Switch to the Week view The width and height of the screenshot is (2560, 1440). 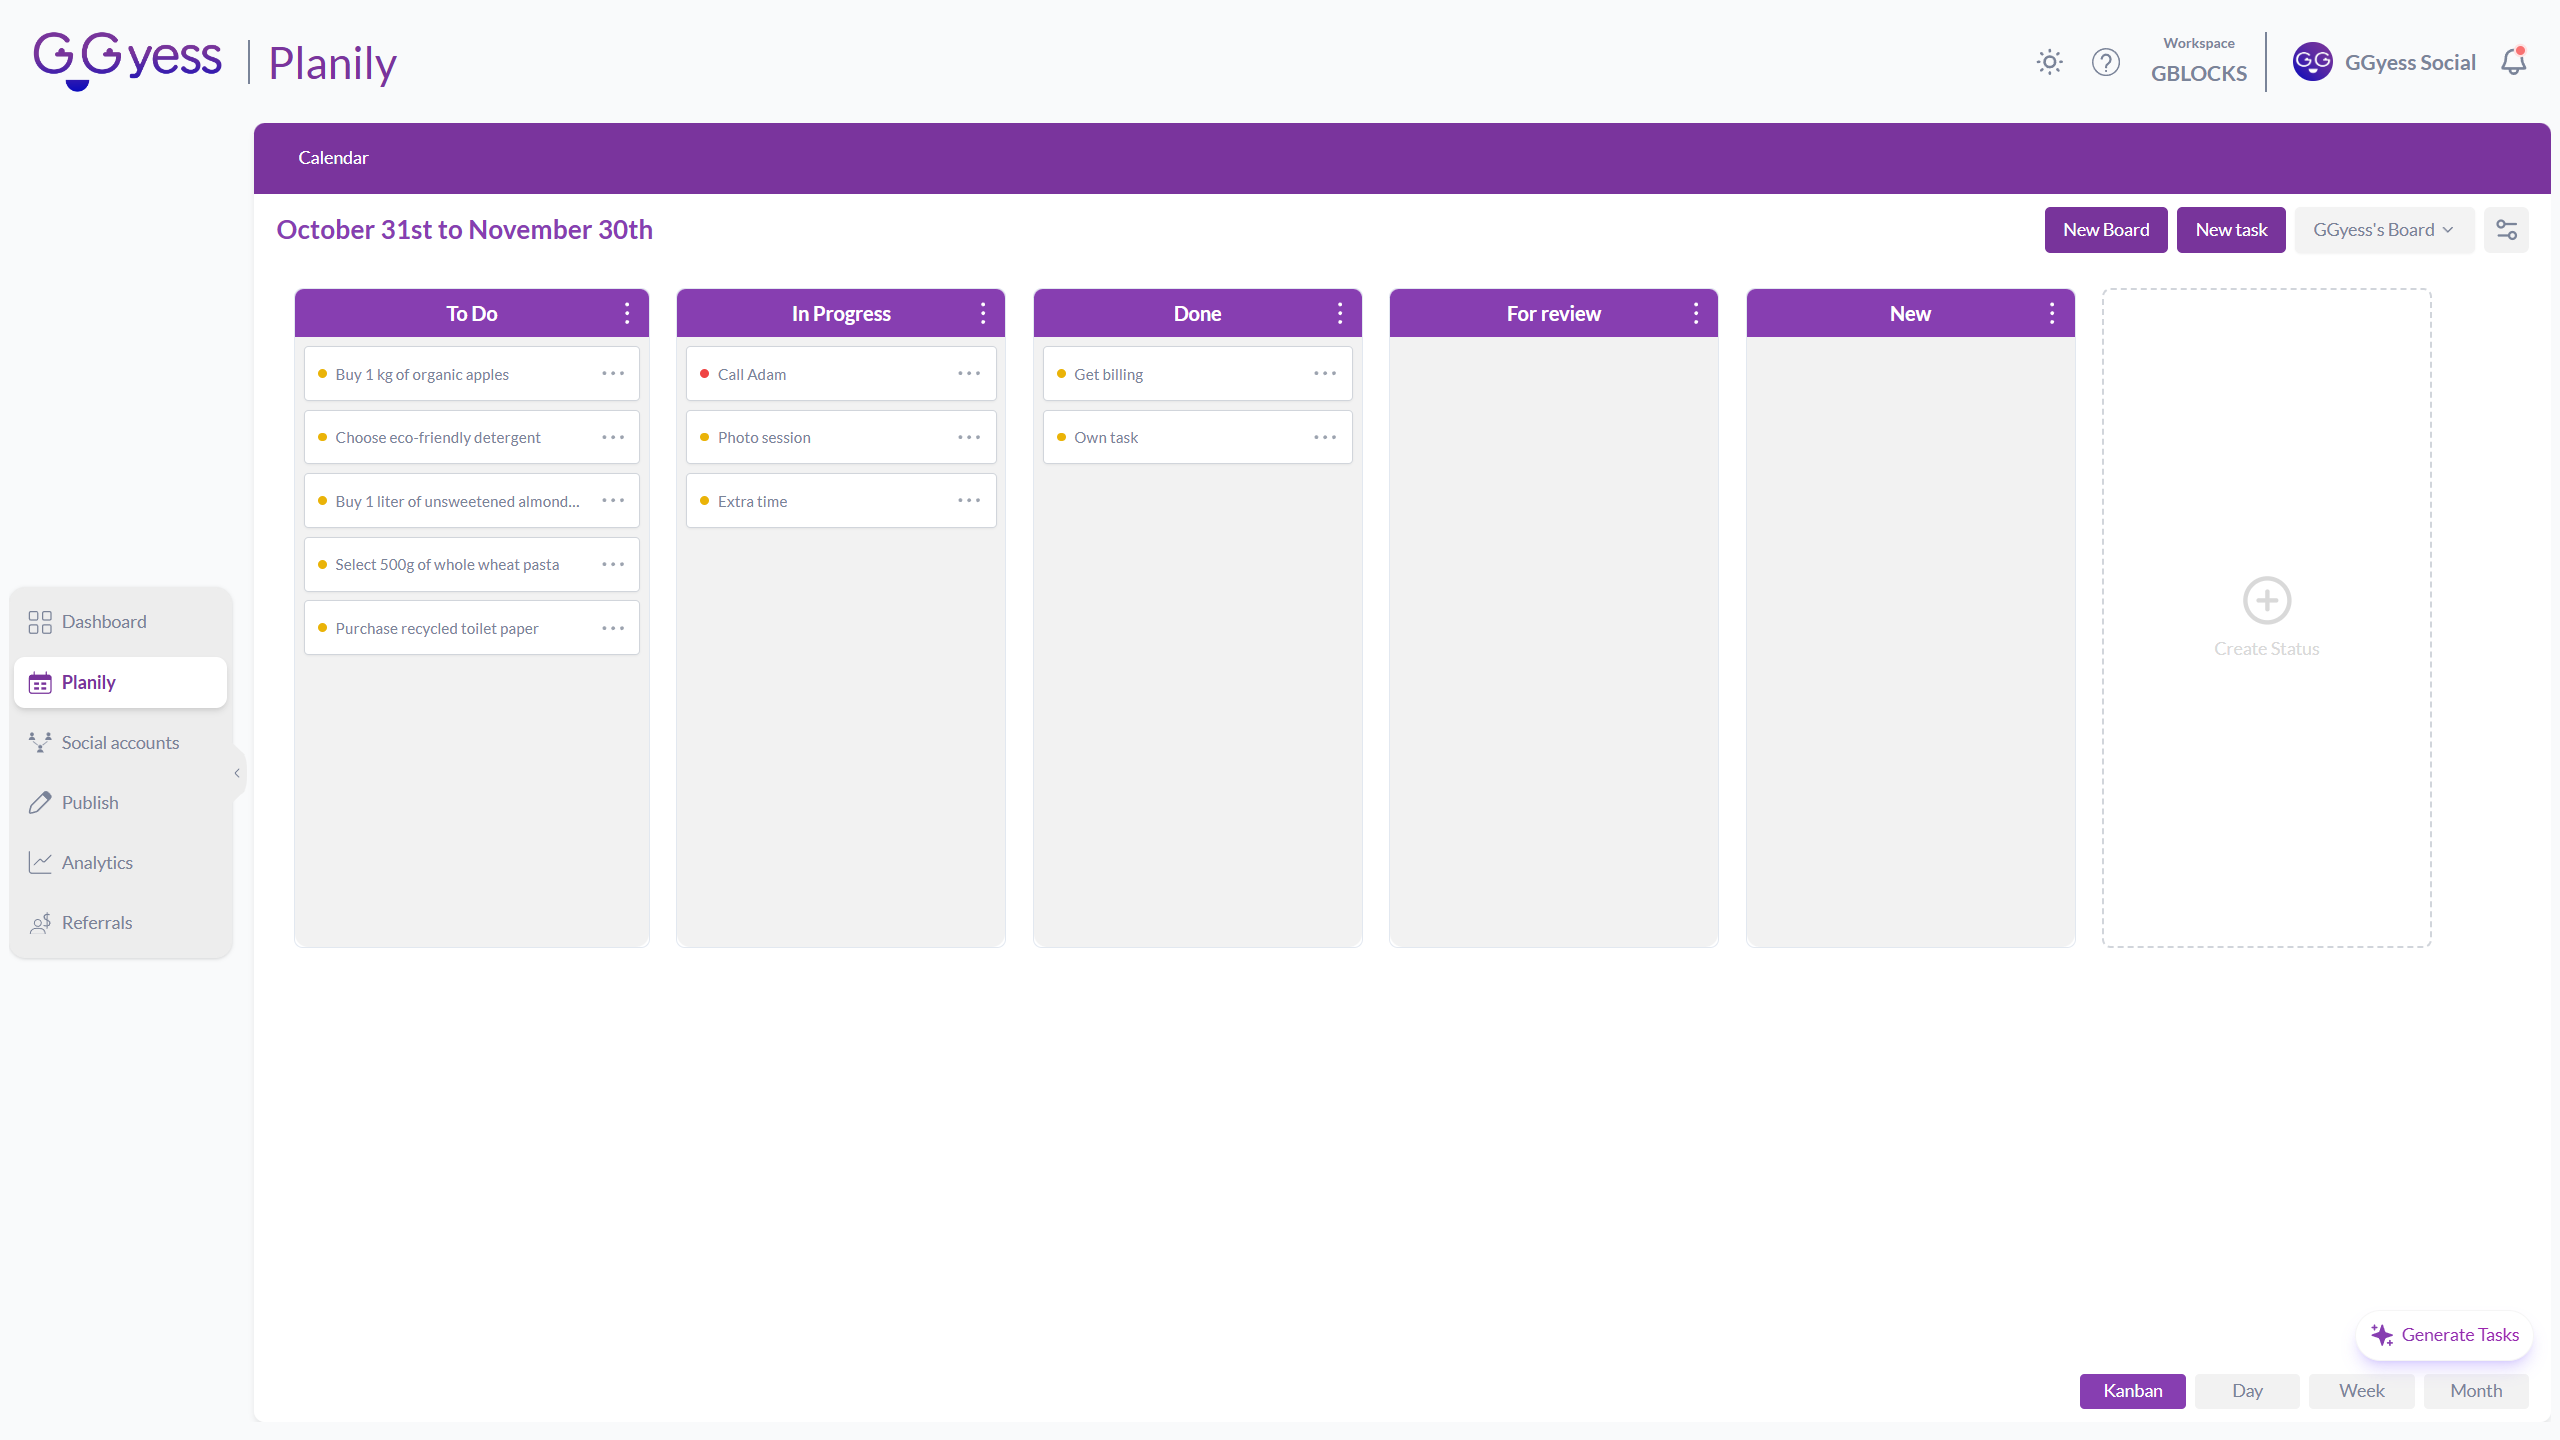pos(2361,1390)
